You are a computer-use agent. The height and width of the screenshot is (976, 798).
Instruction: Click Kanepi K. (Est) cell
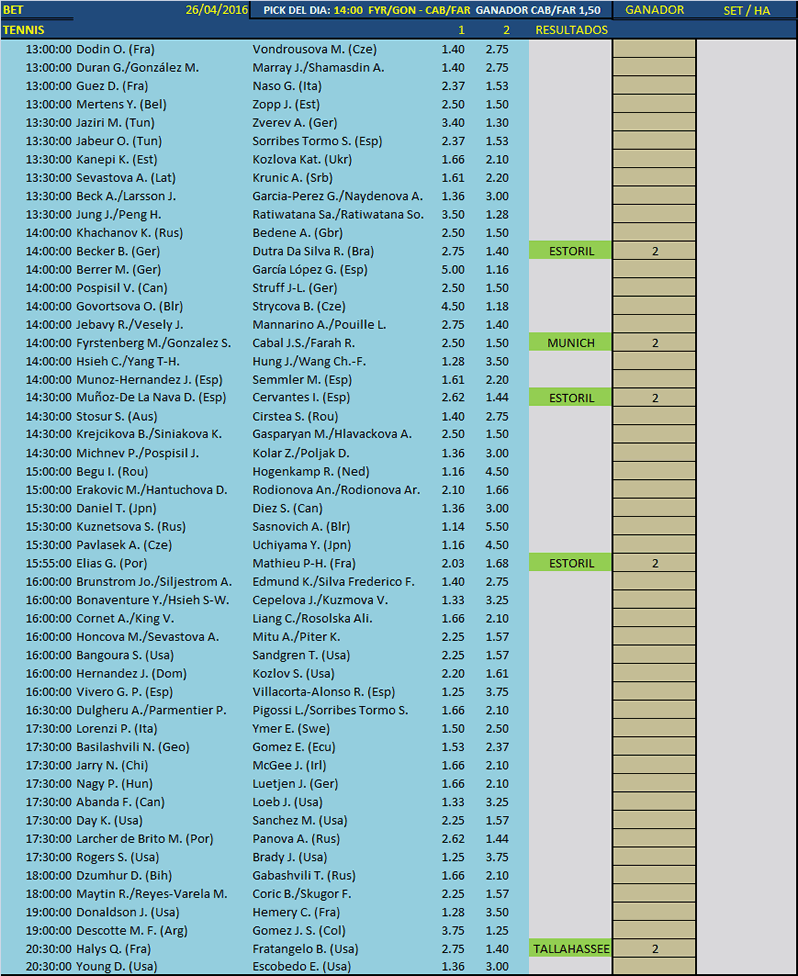tap(116, 159)
